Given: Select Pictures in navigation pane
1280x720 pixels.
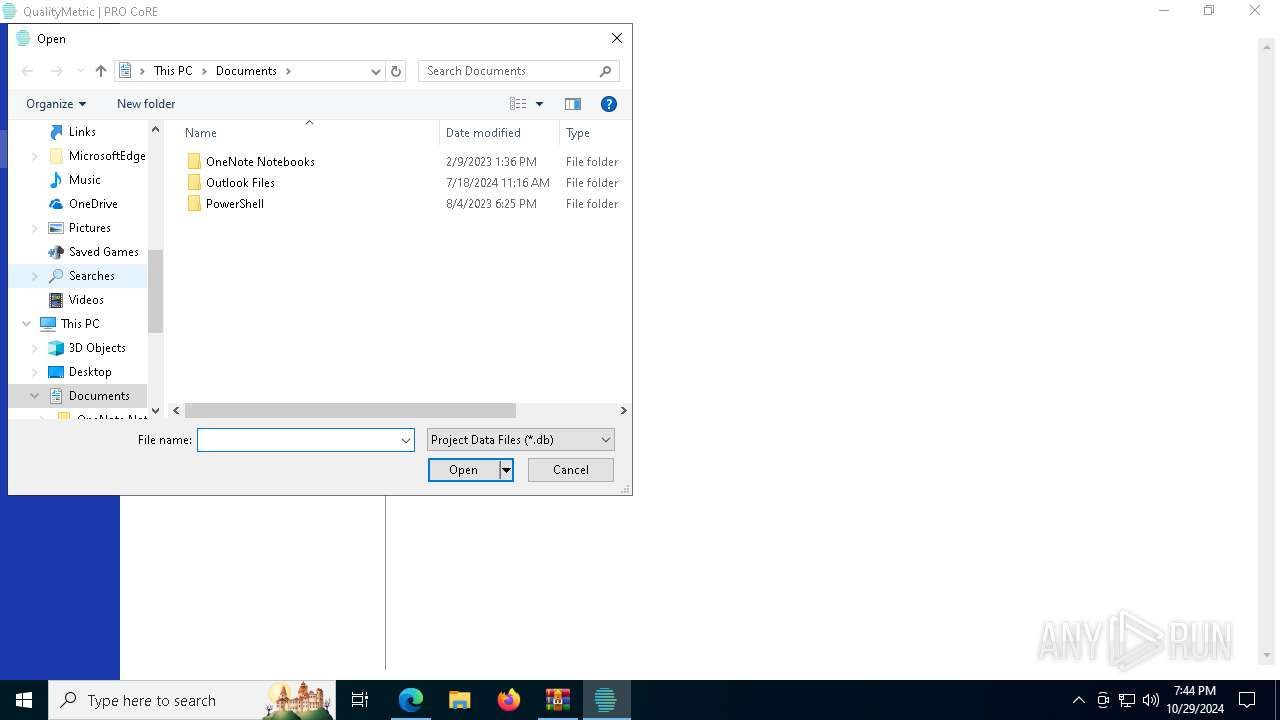Looking at the screenshot, I should (90, 228).
